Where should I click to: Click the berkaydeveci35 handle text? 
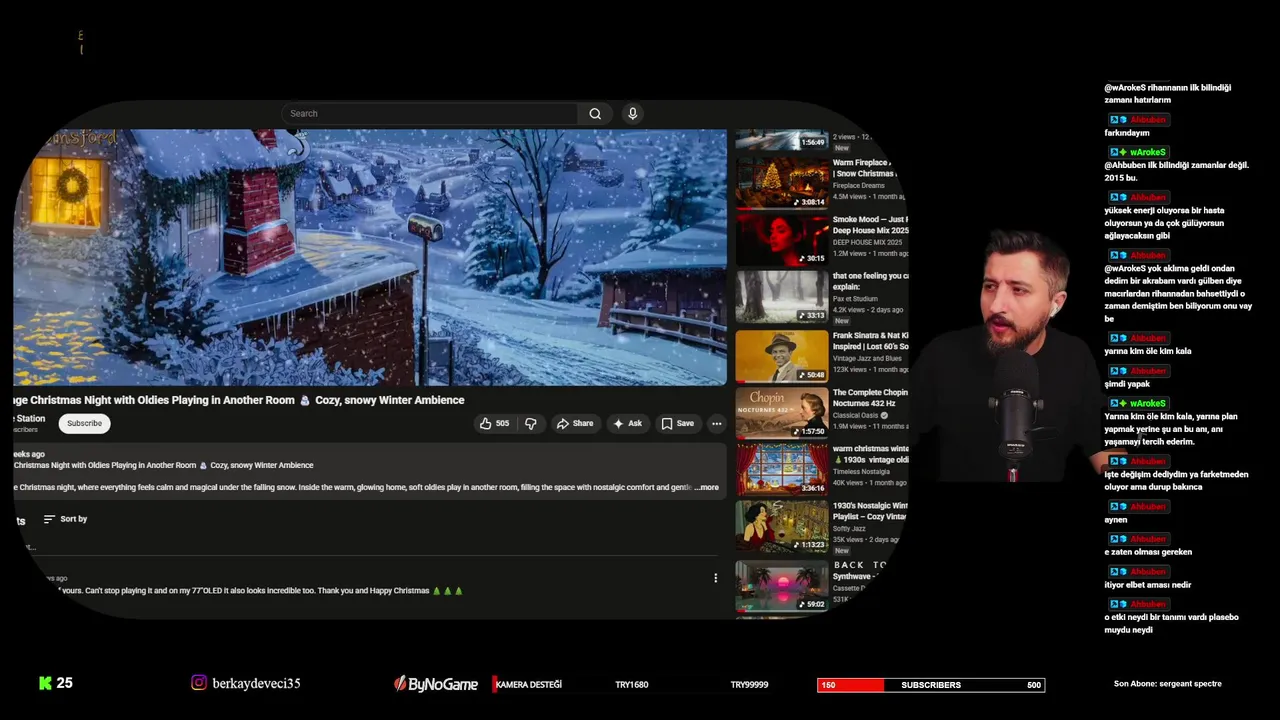(256, 684)
